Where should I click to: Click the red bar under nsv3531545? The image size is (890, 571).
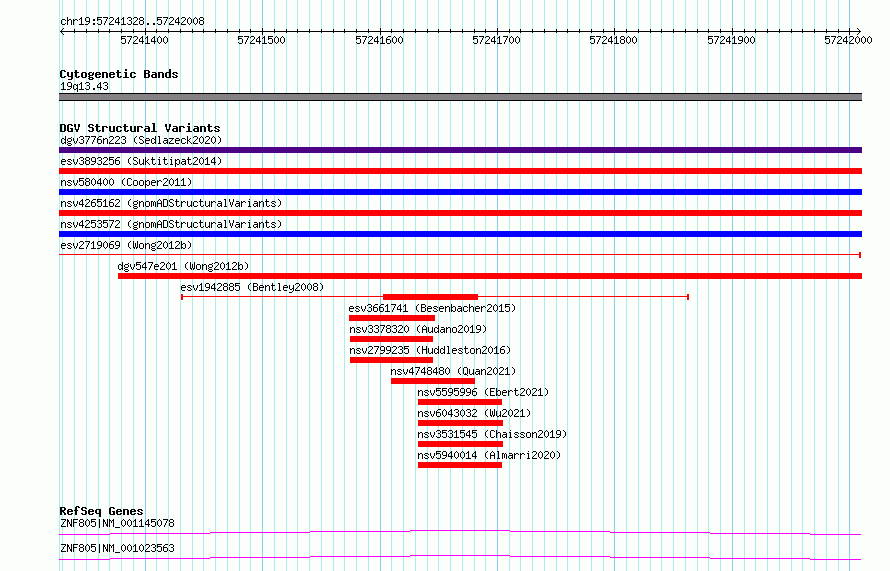point(460,444)
